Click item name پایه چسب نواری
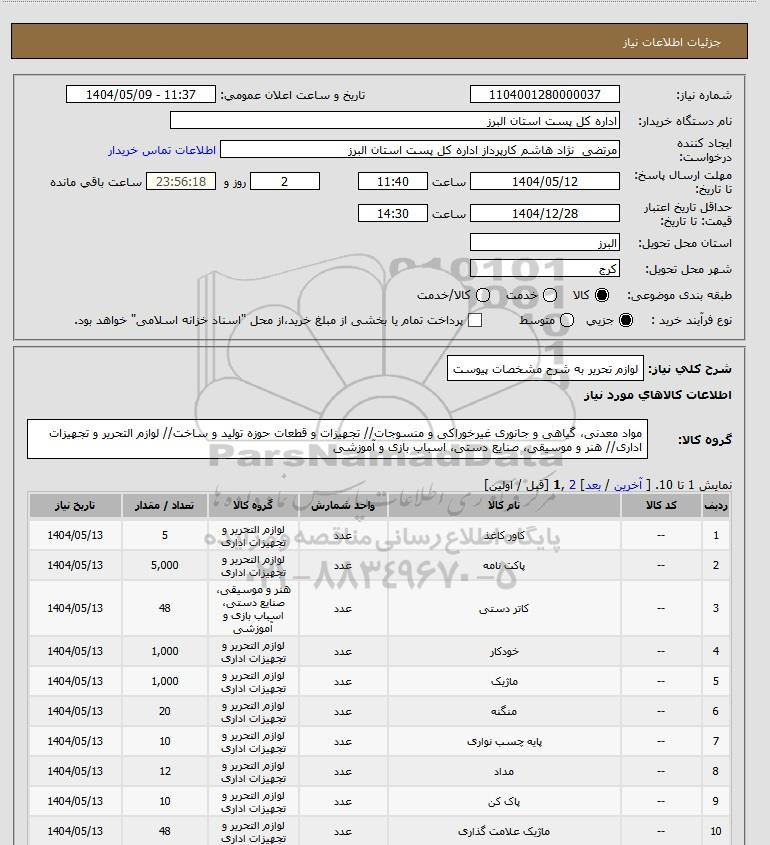Screen dimensions: 770x845 [504, 742]
